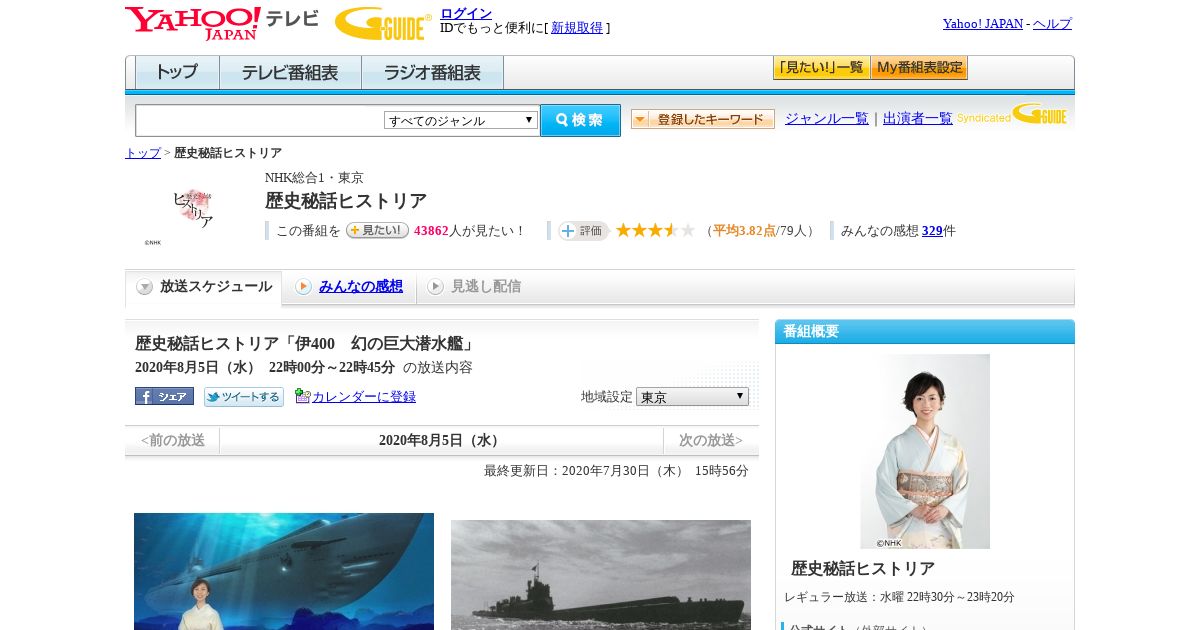1200x630 pixels.
Task: Open the ジャンル一覧 link
Action: point(827,118)
